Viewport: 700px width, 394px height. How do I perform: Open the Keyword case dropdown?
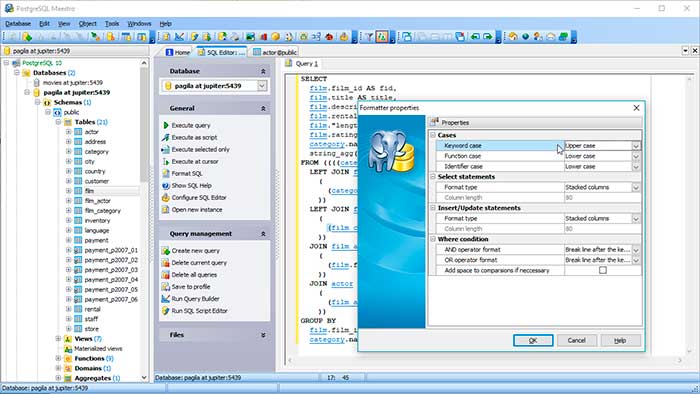tap(636, 146)
